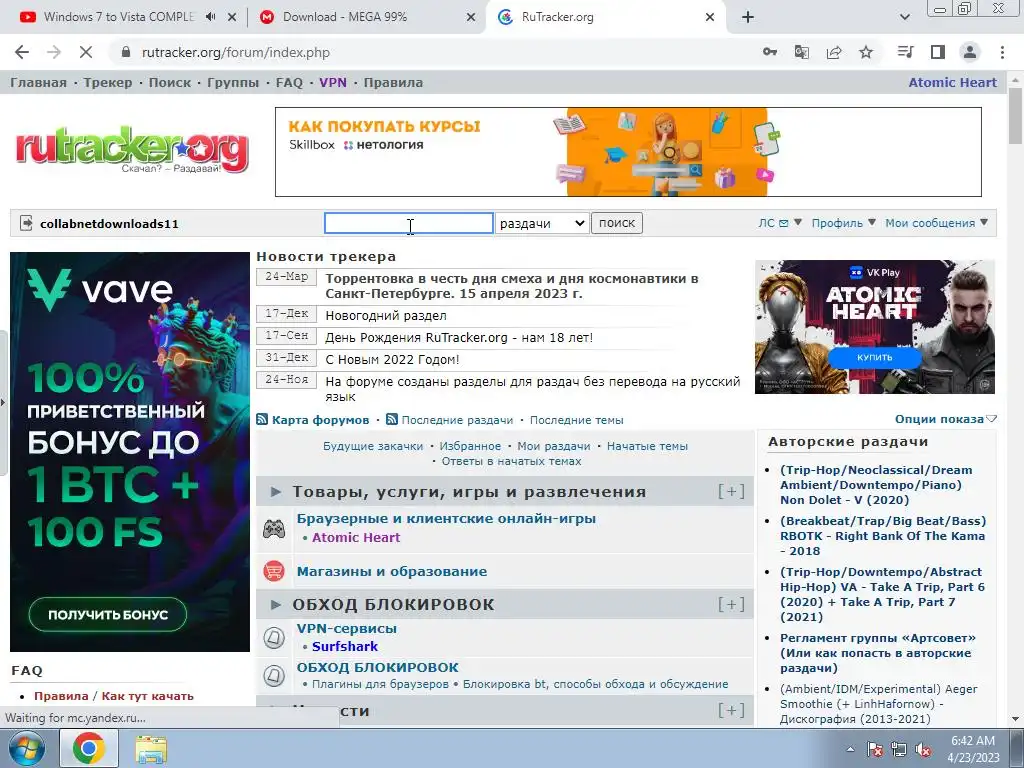Open Избранное link
The height and width of the screenshot is (768, 1024).
point(470,446)
